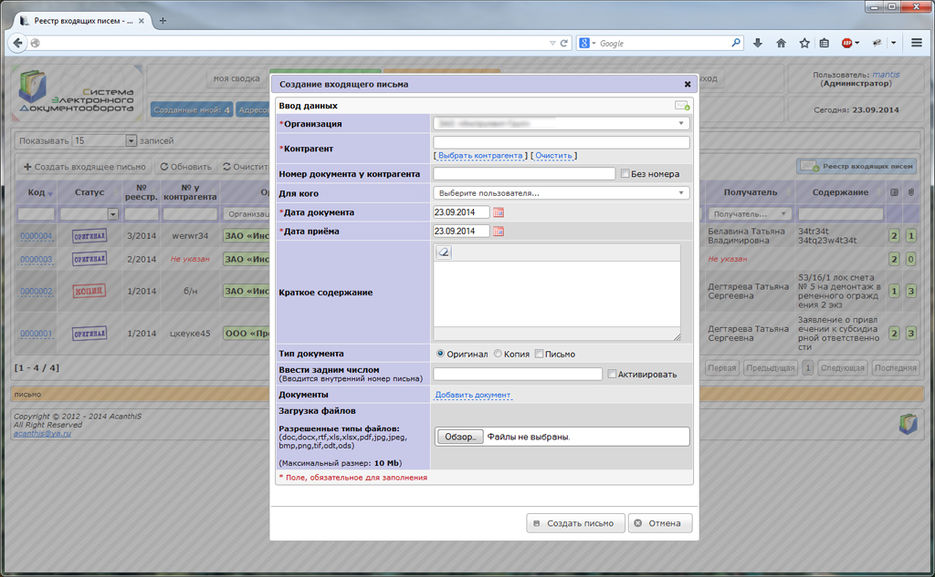Click the Ввести задним числом input field
The image size is (935, 577).
click(x=518, y=374)
